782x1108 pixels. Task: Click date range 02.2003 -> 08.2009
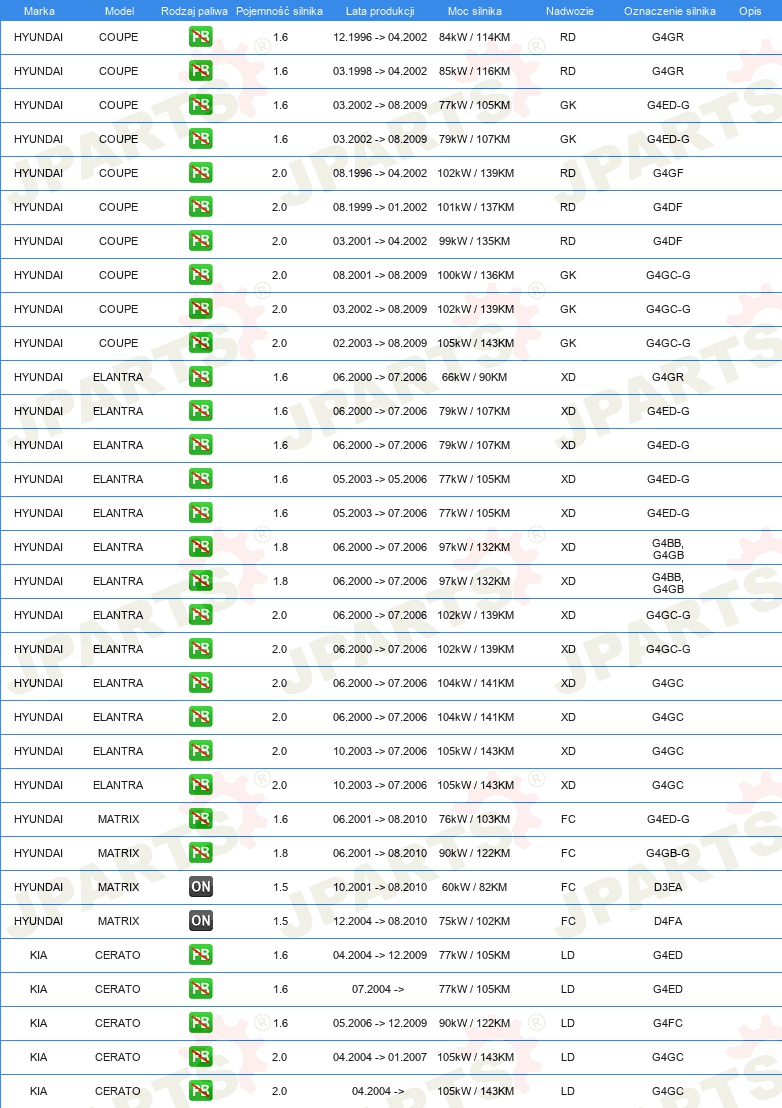click(380, 343)
